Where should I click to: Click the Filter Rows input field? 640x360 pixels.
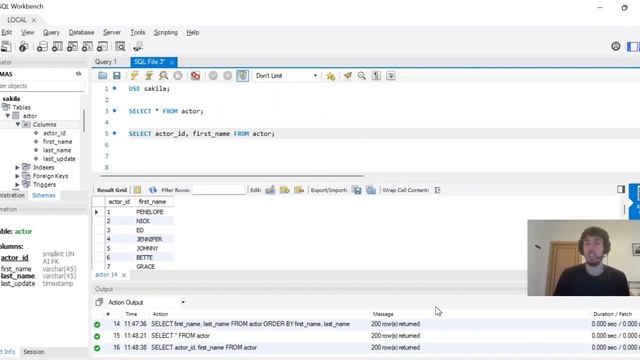pyautogui.click(x=218, y=190)
